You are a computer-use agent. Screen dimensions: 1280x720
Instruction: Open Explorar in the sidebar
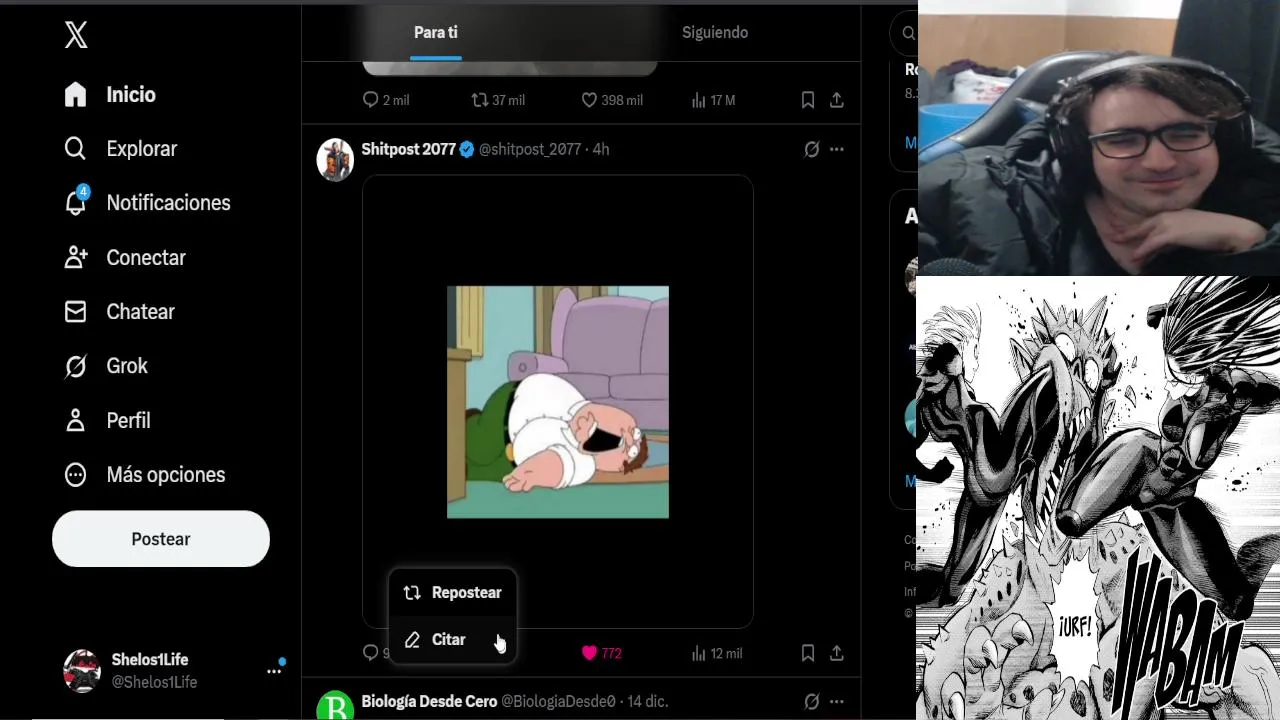pos(120,148)
